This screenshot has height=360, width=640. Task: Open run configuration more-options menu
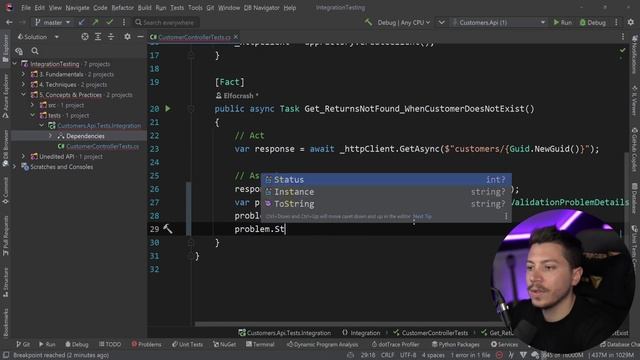pos(616,22)
